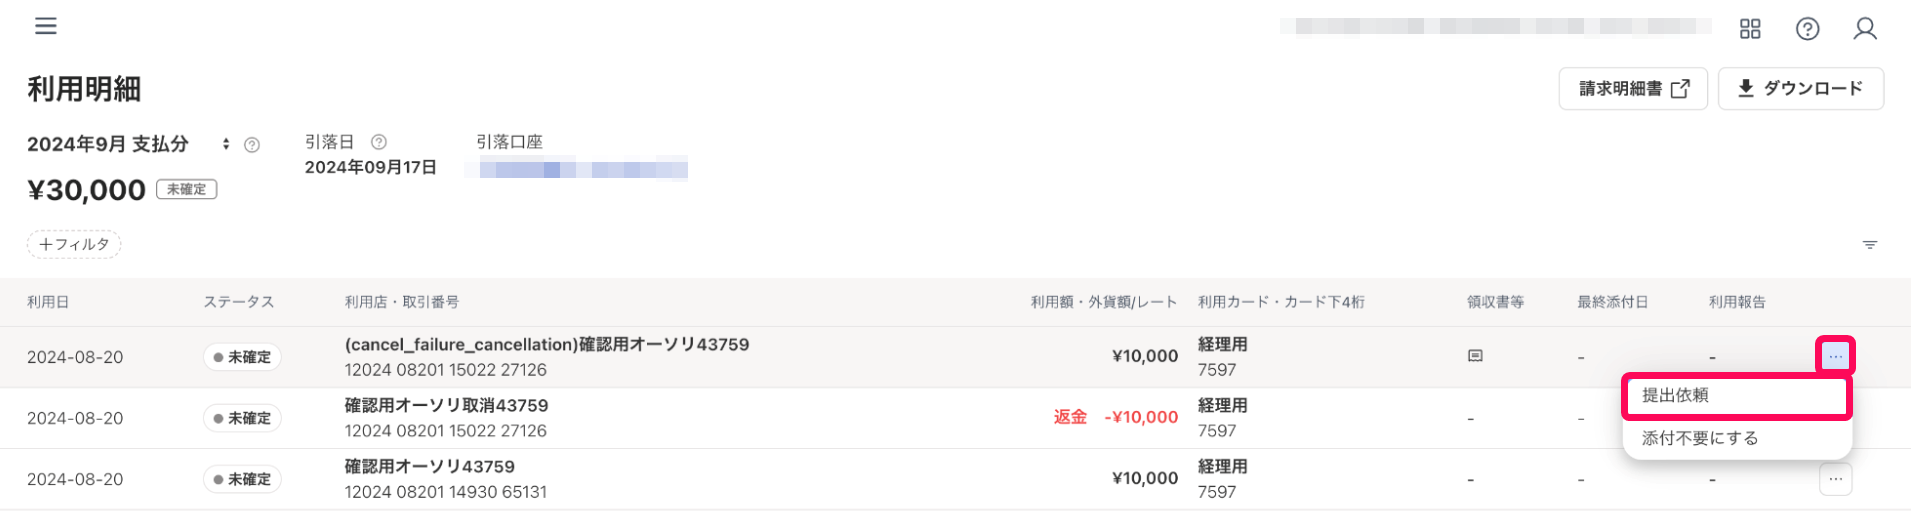This screenshot has width=1911, height=513.
Task: Click help icon beside 2024年9月 支払分
Action: click(252, 145)
